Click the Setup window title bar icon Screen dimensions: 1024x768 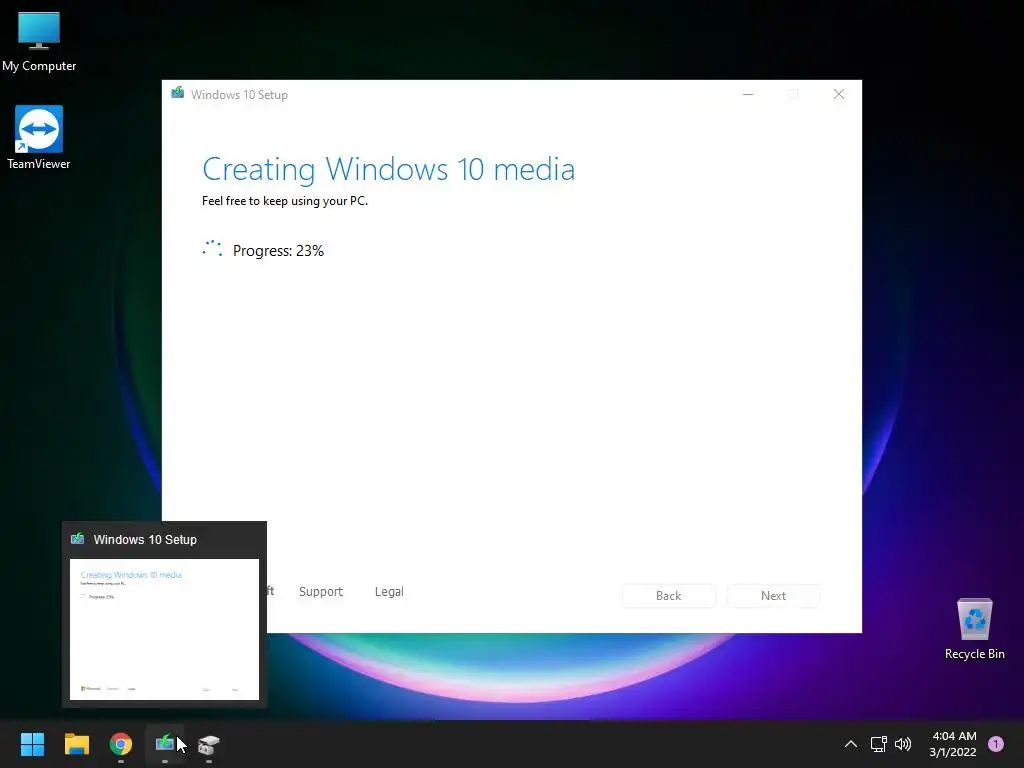pos(178,93)
